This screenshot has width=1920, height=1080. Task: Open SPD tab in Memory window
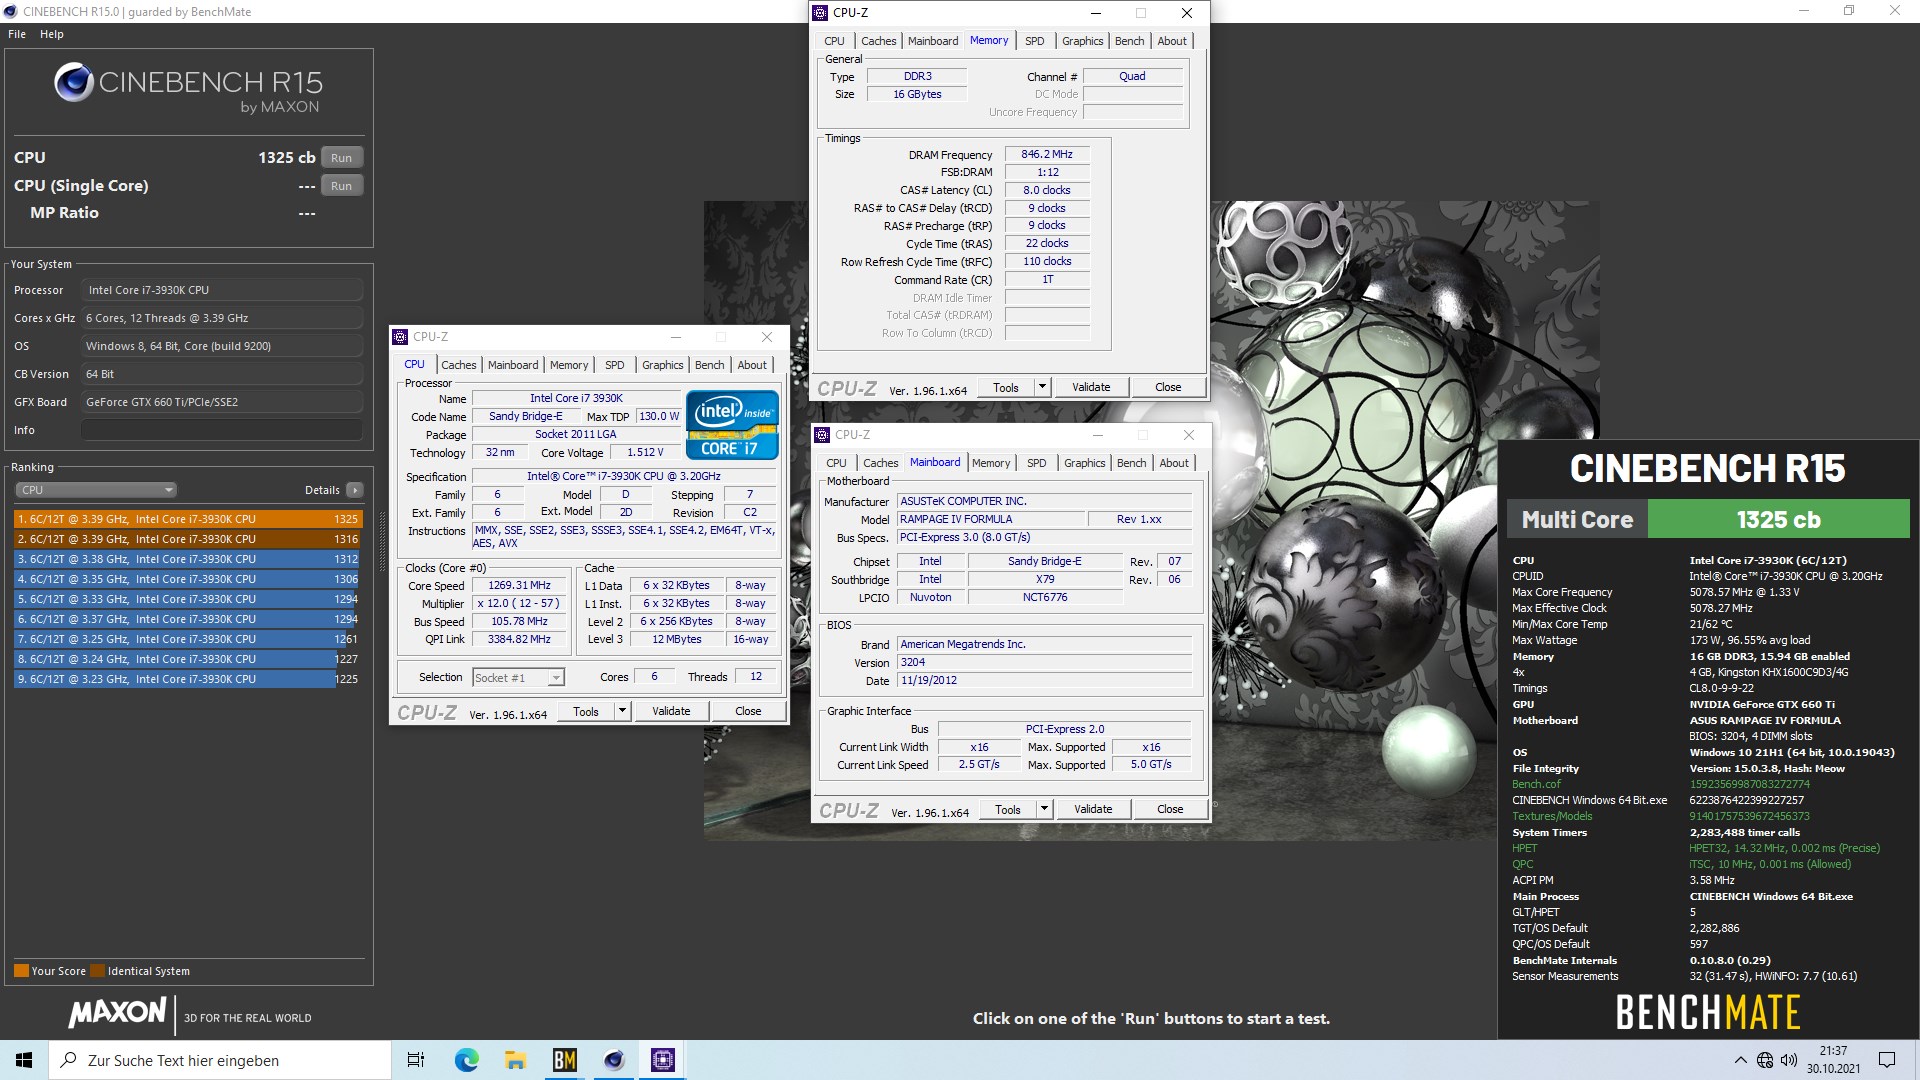(x=1035, y=41)
